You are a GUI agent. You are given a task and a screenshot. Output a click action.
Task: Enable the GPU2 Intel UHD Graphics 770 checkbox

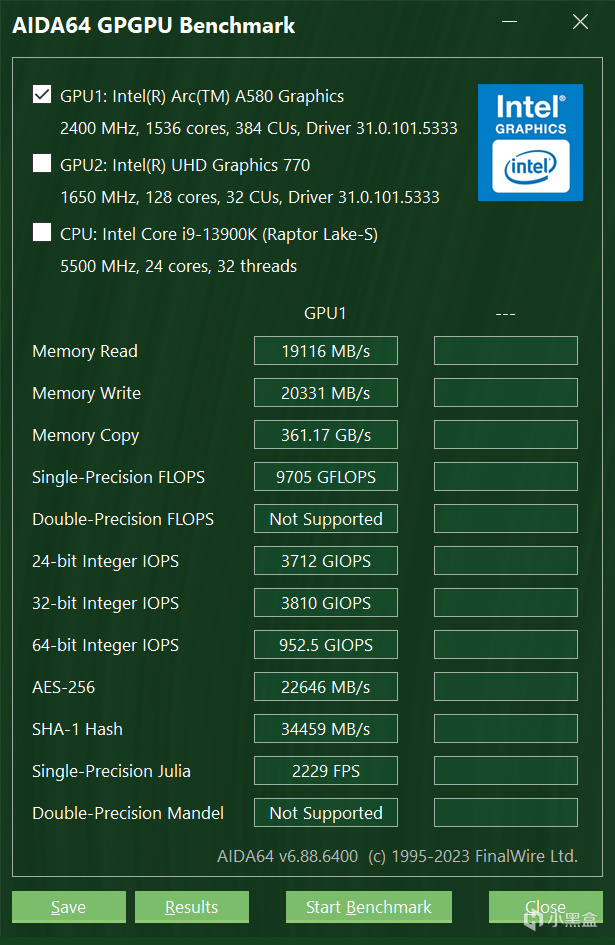[42, 164]
